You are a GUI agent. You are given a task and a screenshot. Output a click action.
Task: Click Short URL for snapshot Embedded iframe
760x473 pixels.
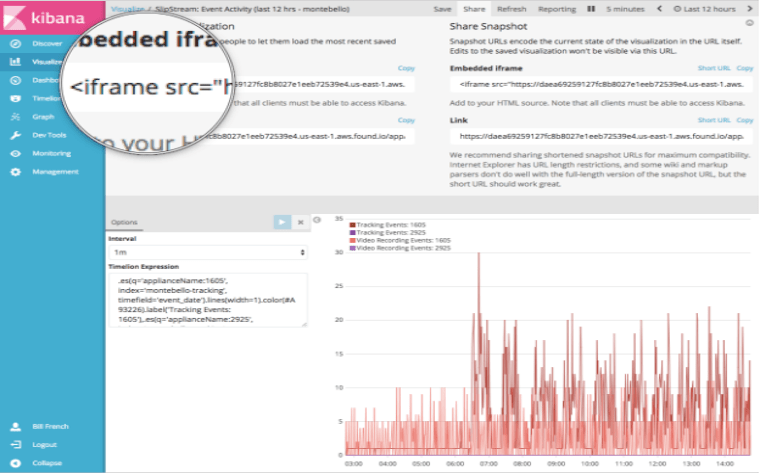pyautogui.click(x=714, y=68)
